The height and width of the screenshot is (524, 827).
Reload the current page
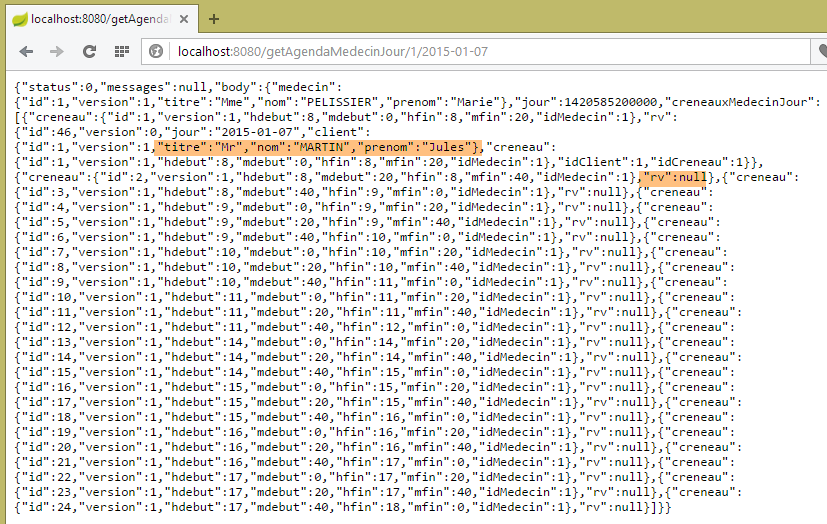(89, 51)
